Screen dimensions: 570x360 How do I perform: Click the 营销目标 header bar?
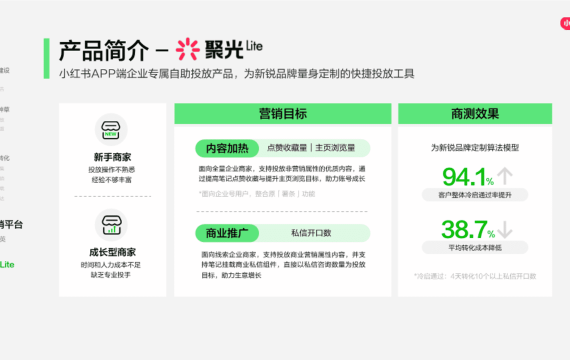pyautogui.click(x=283, y=114)
